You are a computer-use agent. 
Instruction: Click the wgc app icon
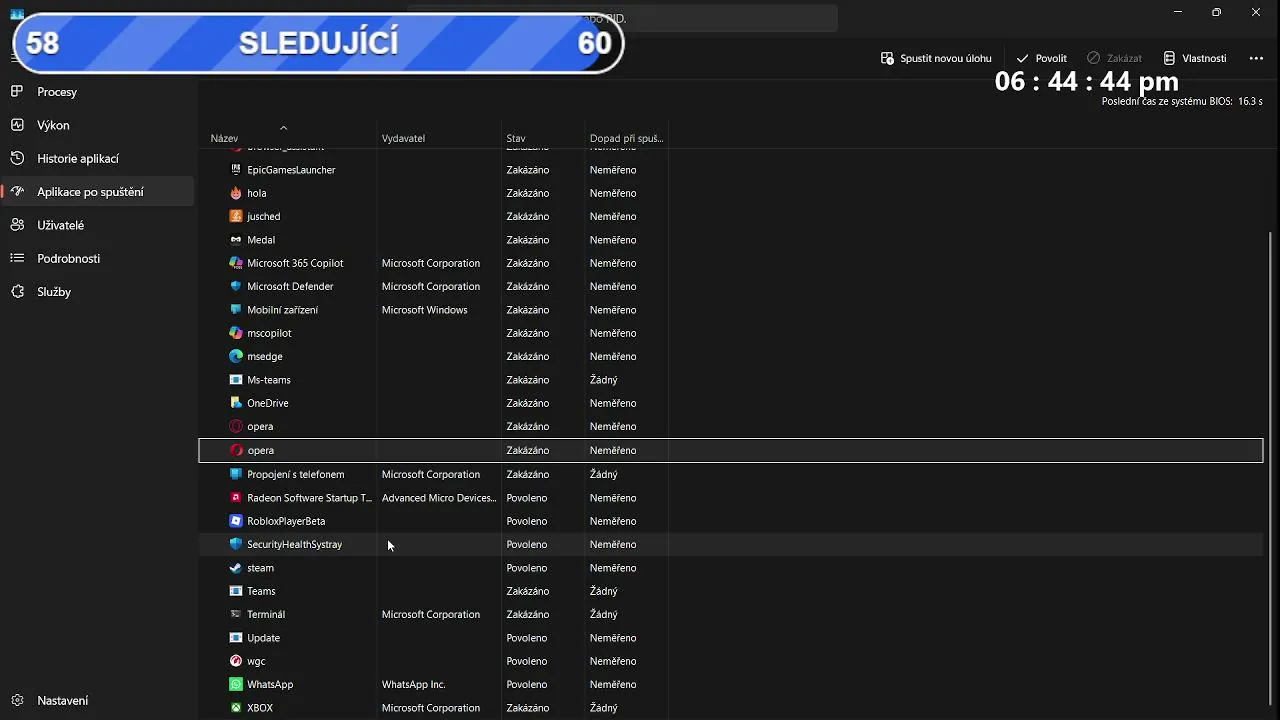click(x=236, y=661)
